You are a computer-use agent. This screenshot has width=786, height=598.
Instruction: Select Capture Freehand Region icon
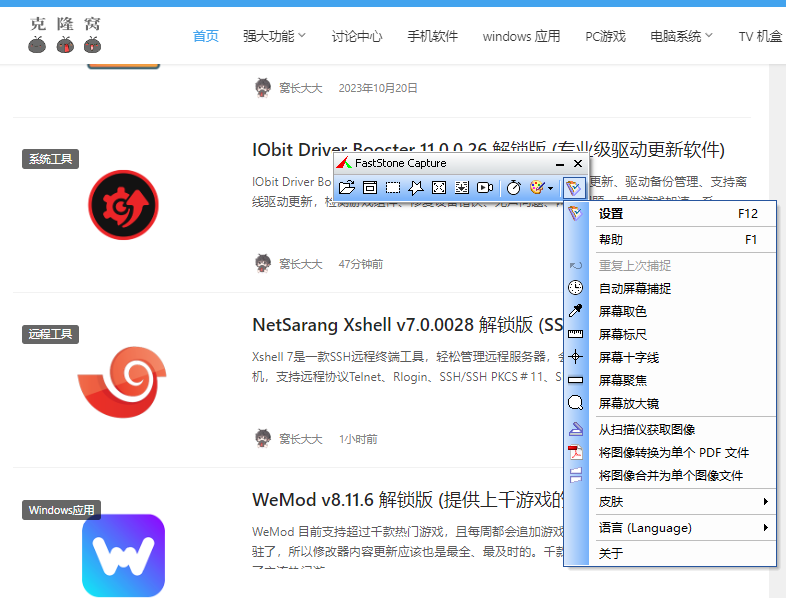coord(416,187)
